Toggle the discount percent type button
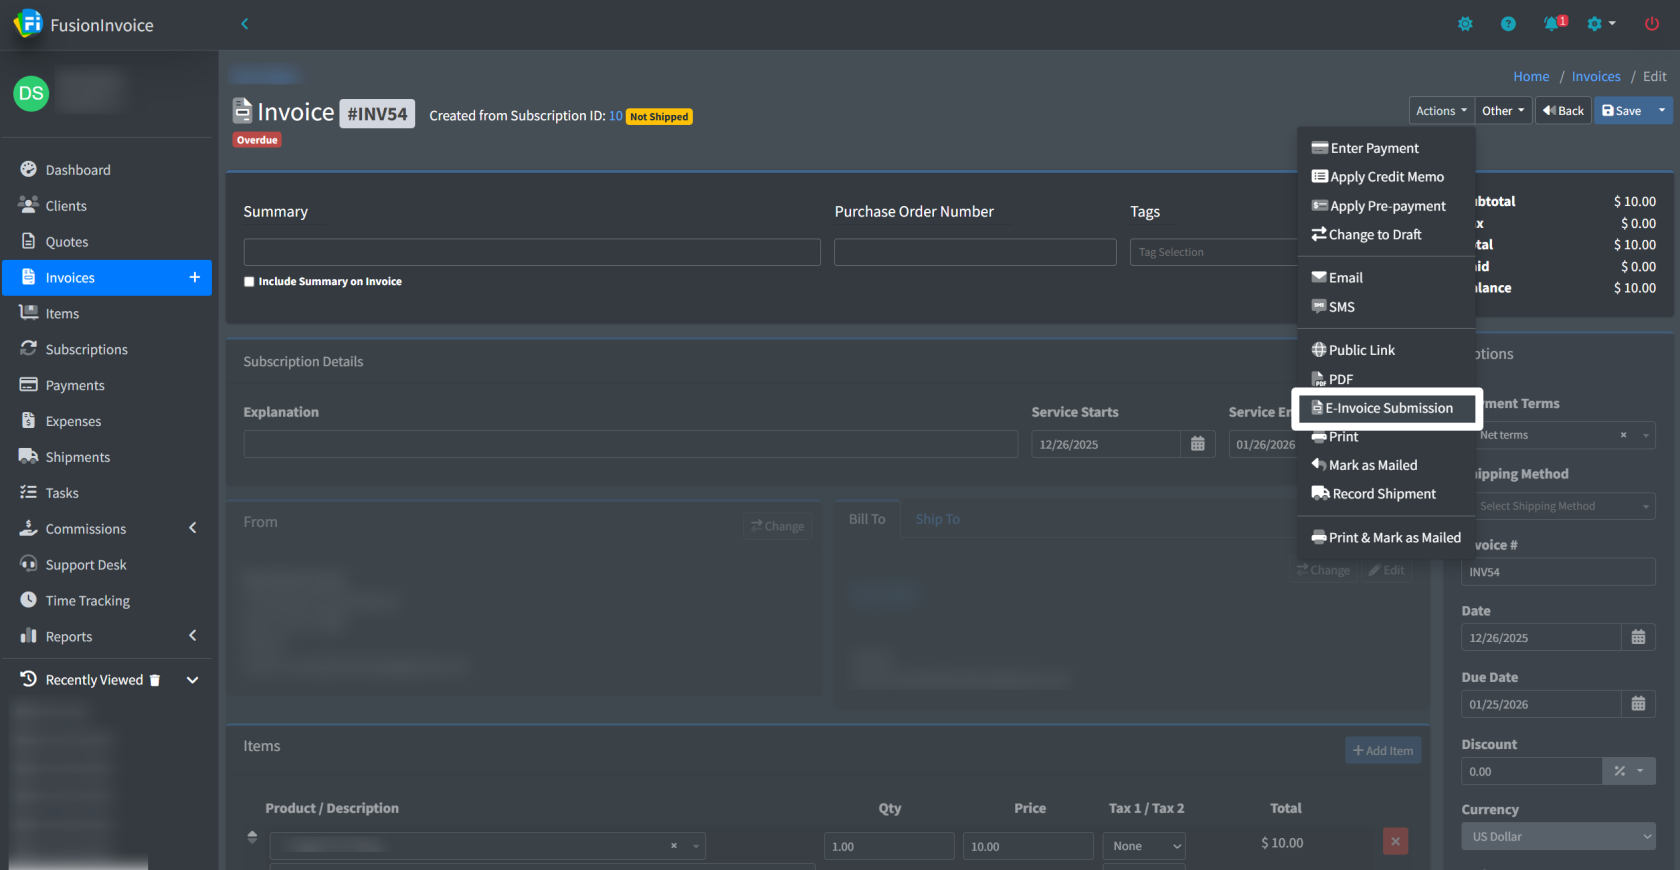The height and width of the screenshot is (870, 1680). pyautogui.click(x=1628, y=771)
